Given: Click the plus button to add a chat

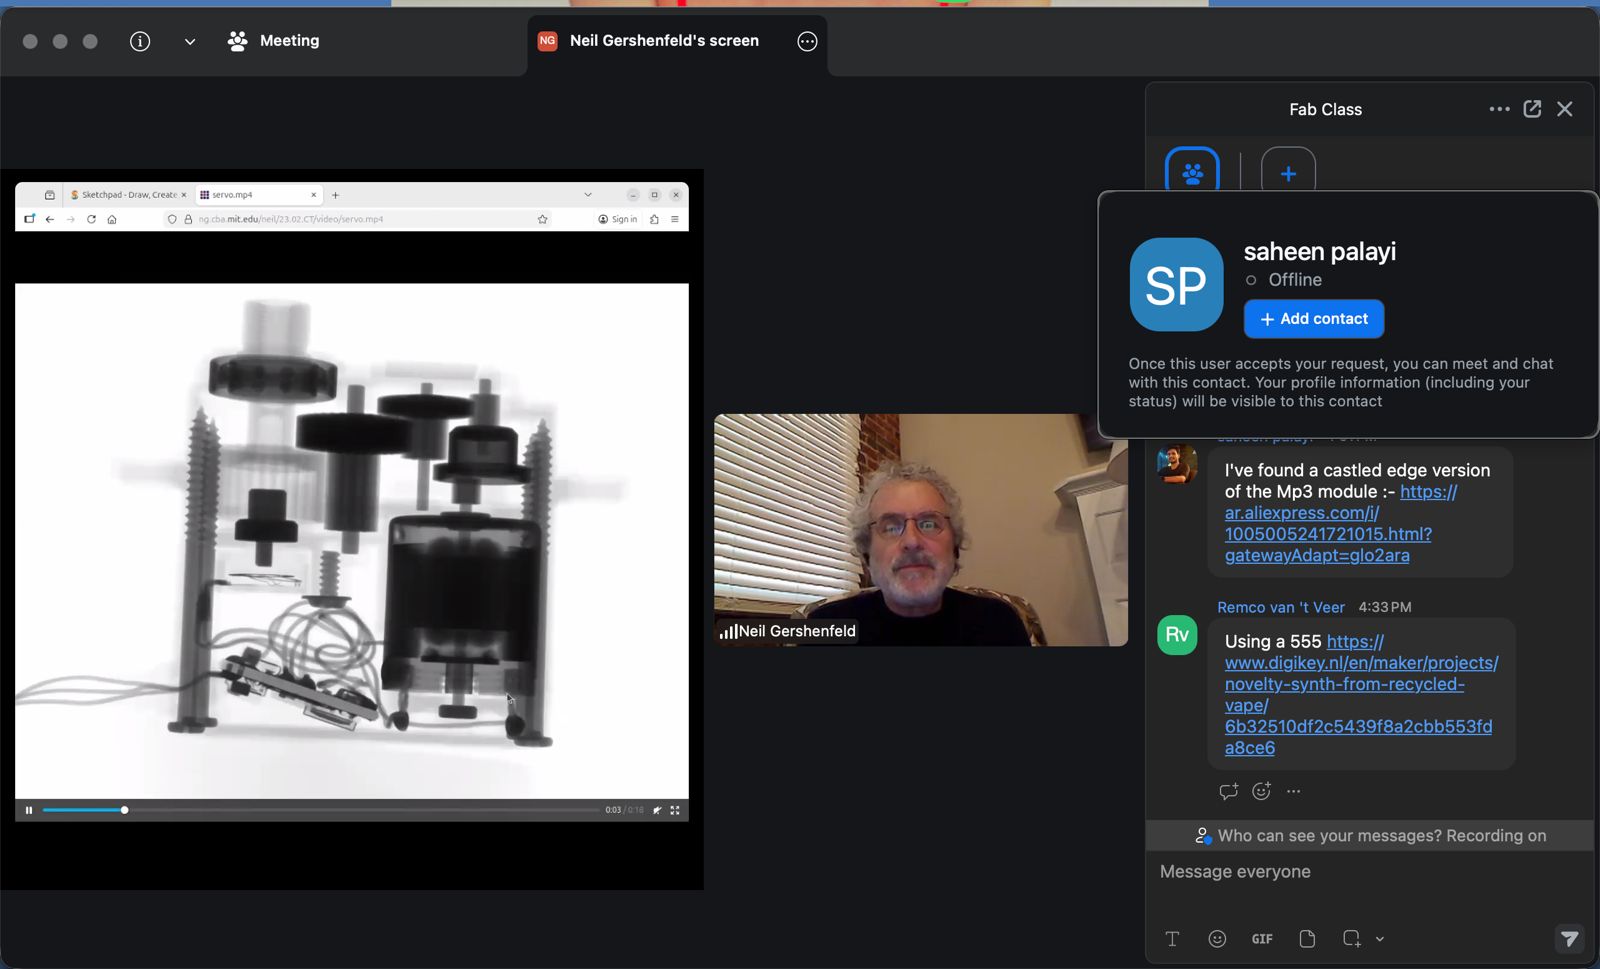Looking at the screenshot, I should click(x=1288, y=171).
